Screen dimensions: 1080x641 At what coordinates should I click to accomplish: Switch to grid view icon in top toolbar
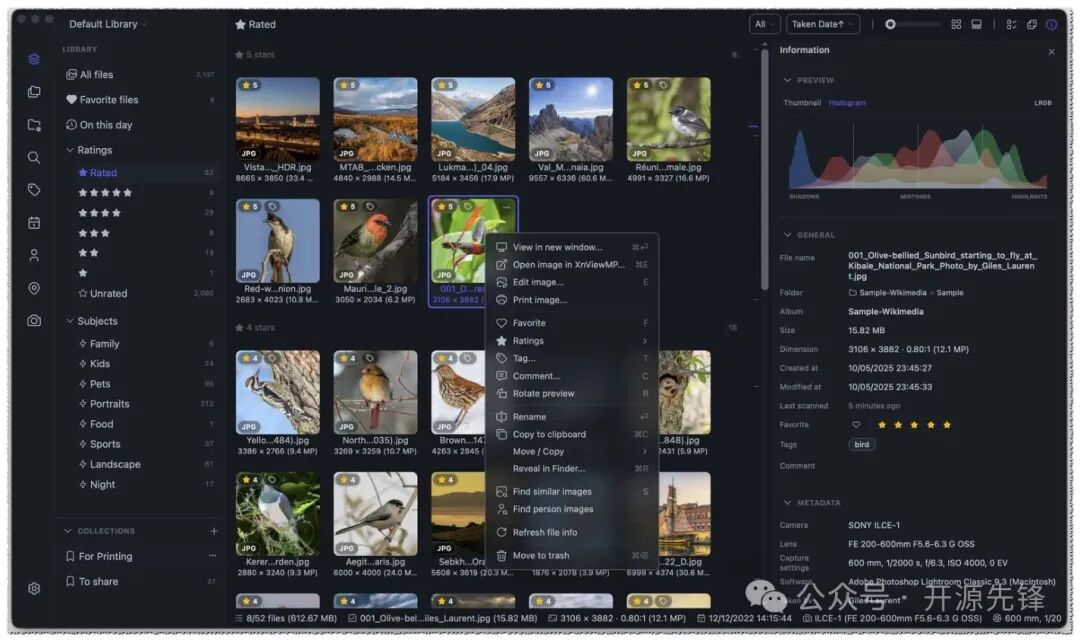click(956, 24)
